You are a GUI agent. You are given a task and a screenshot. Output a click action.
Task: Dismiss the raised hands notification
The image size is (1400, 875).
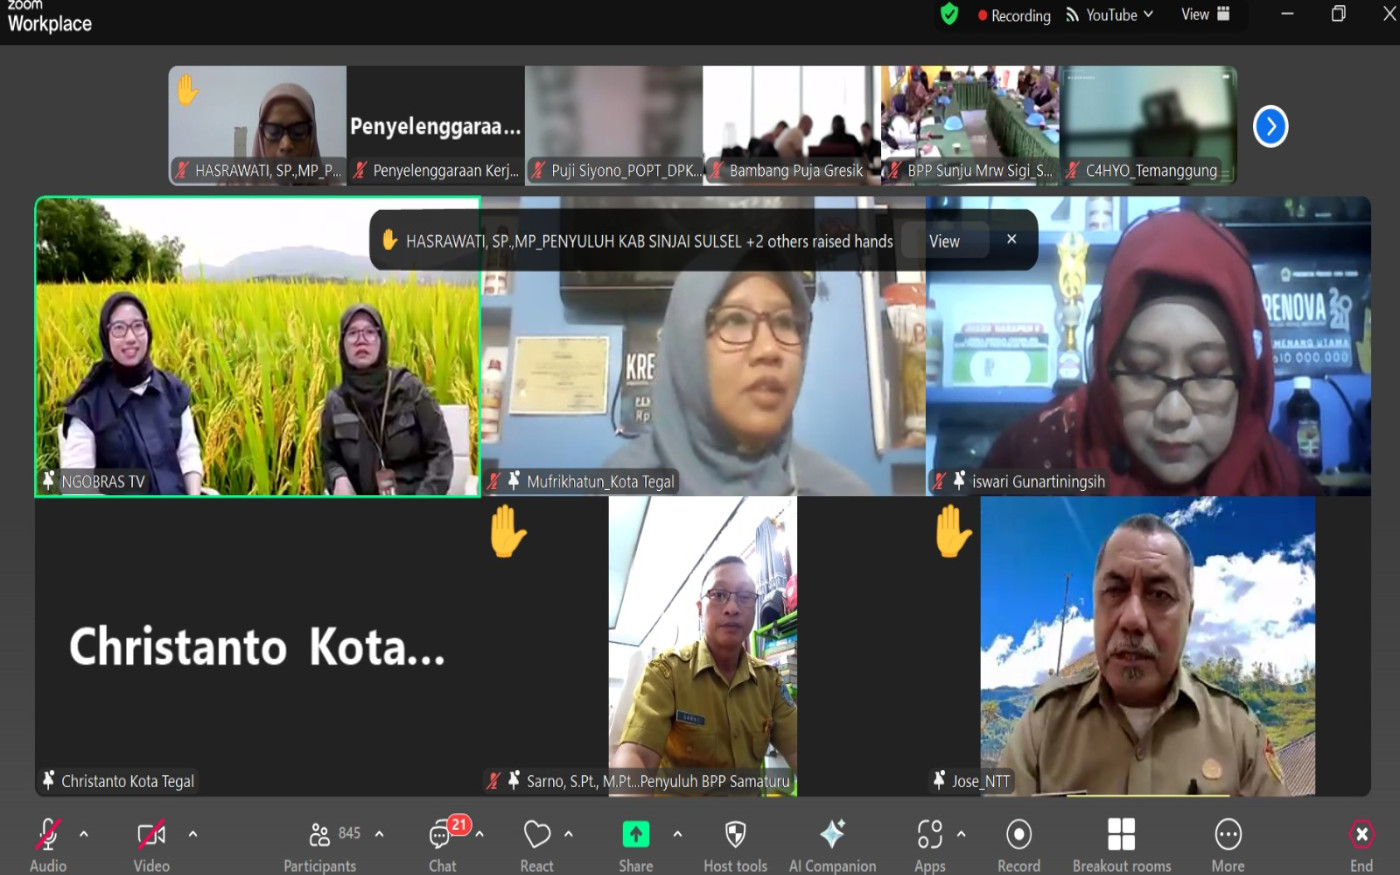click(x=1012, y=239)
